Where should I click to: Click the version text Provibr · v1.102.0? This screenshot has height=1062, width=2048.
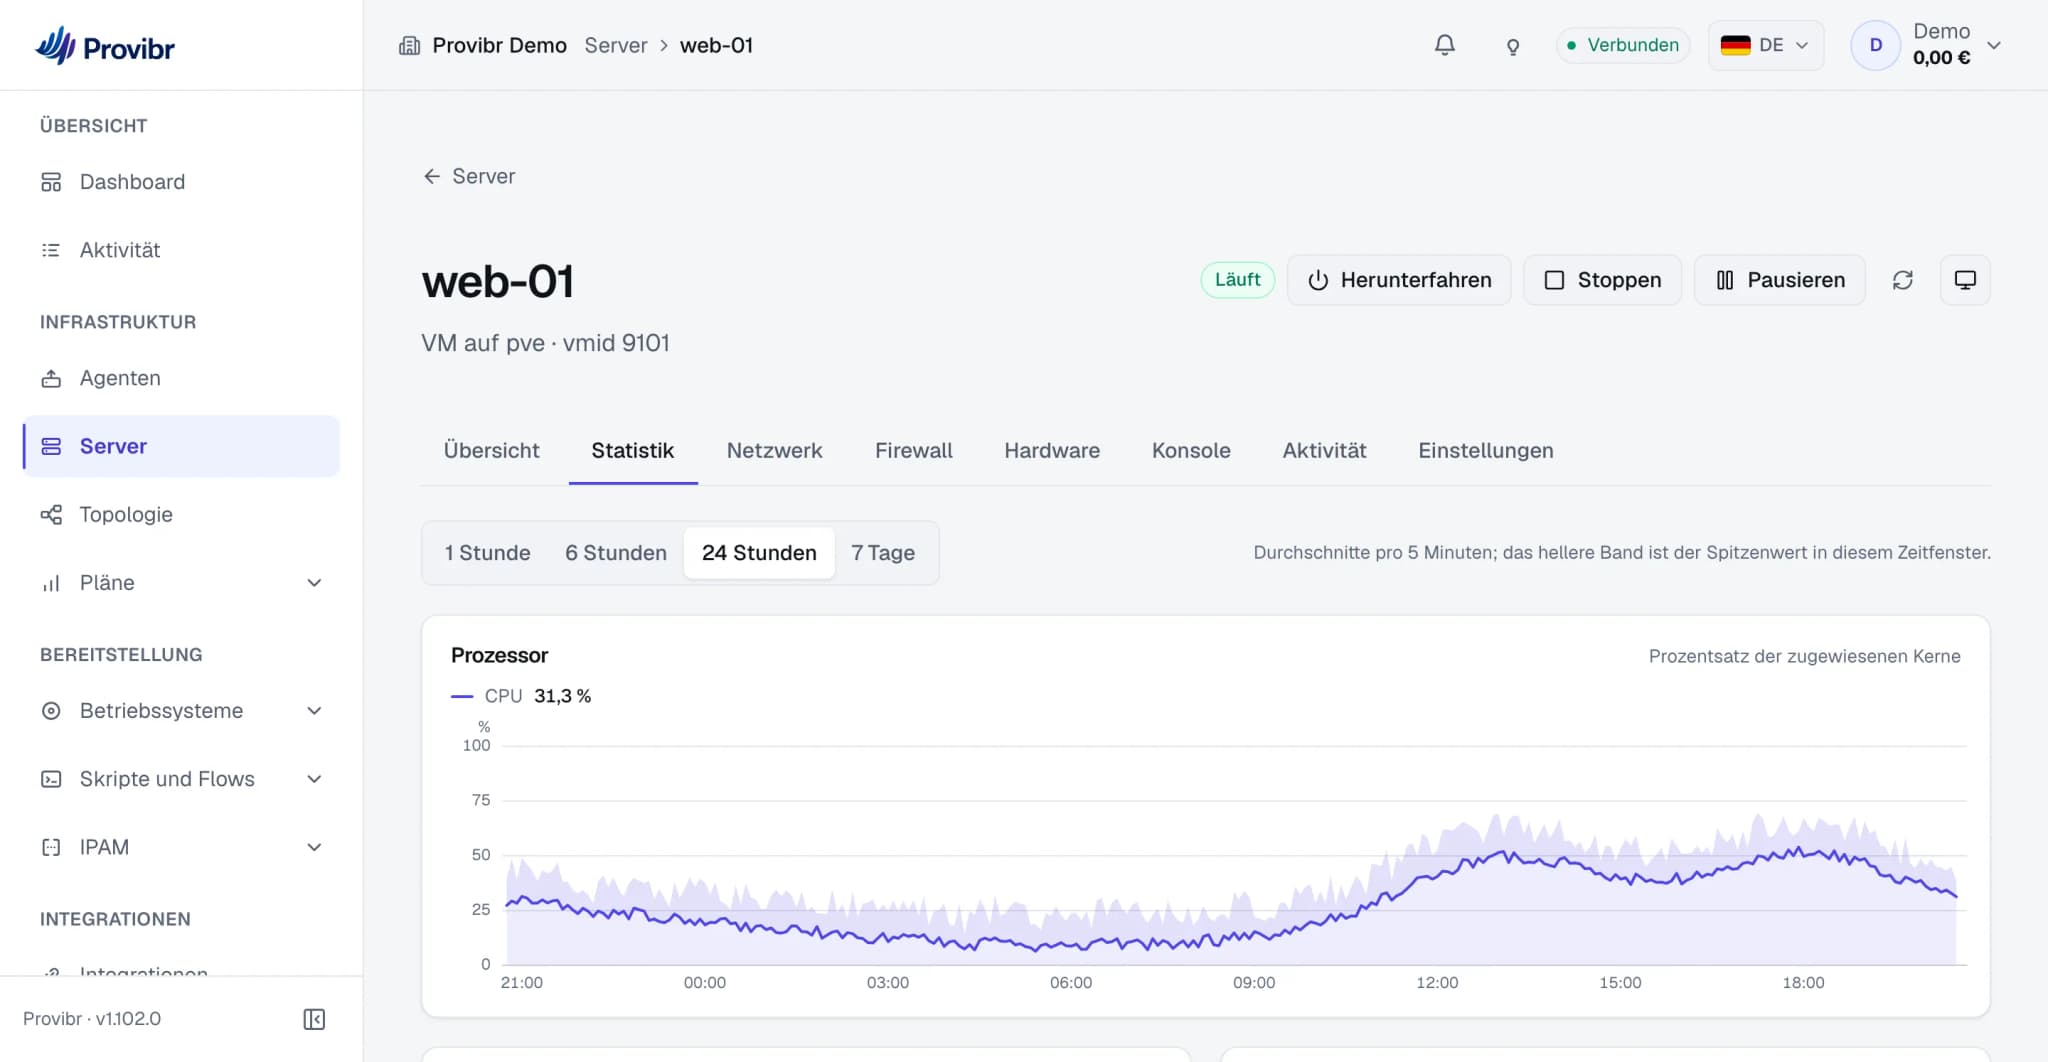click(x=92, y=1019)
